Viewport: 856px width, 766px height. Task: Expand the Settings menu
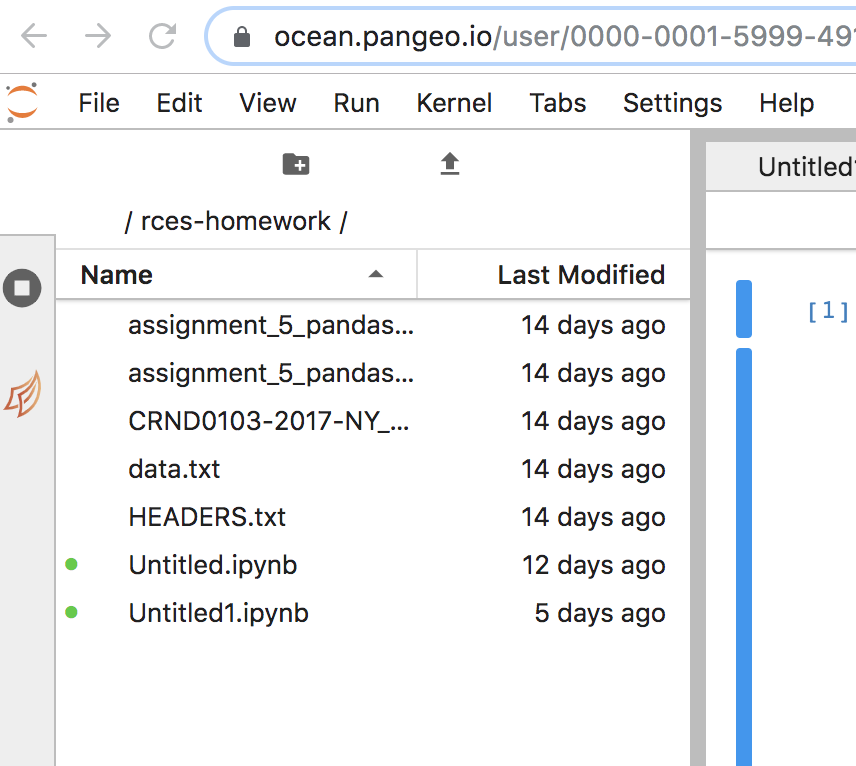click(672, 102)
